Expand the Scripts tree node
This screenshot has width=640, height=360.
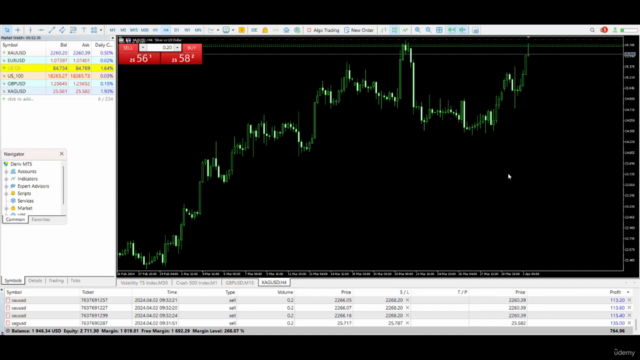[7, 193]
